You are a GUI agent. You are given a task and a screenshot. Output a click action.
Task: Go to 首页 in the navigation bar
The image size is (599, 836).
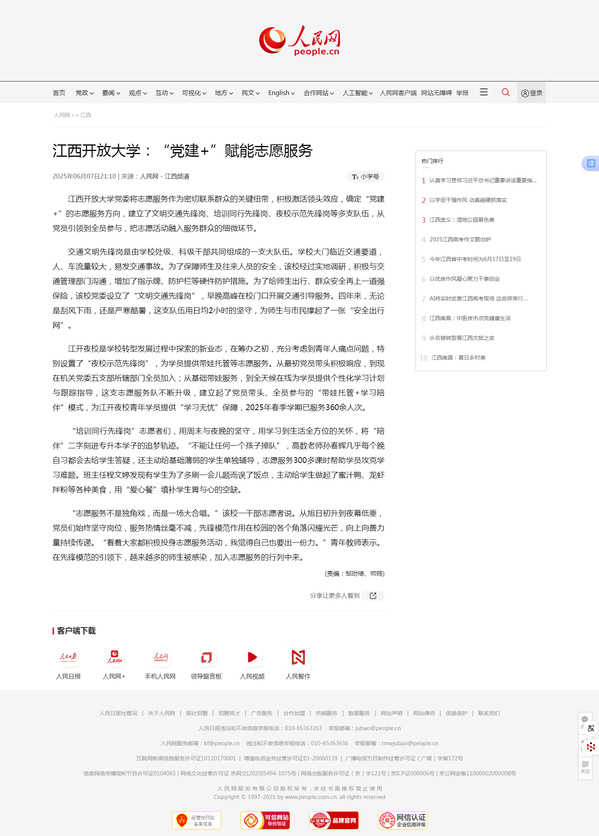tap(59, 93)
